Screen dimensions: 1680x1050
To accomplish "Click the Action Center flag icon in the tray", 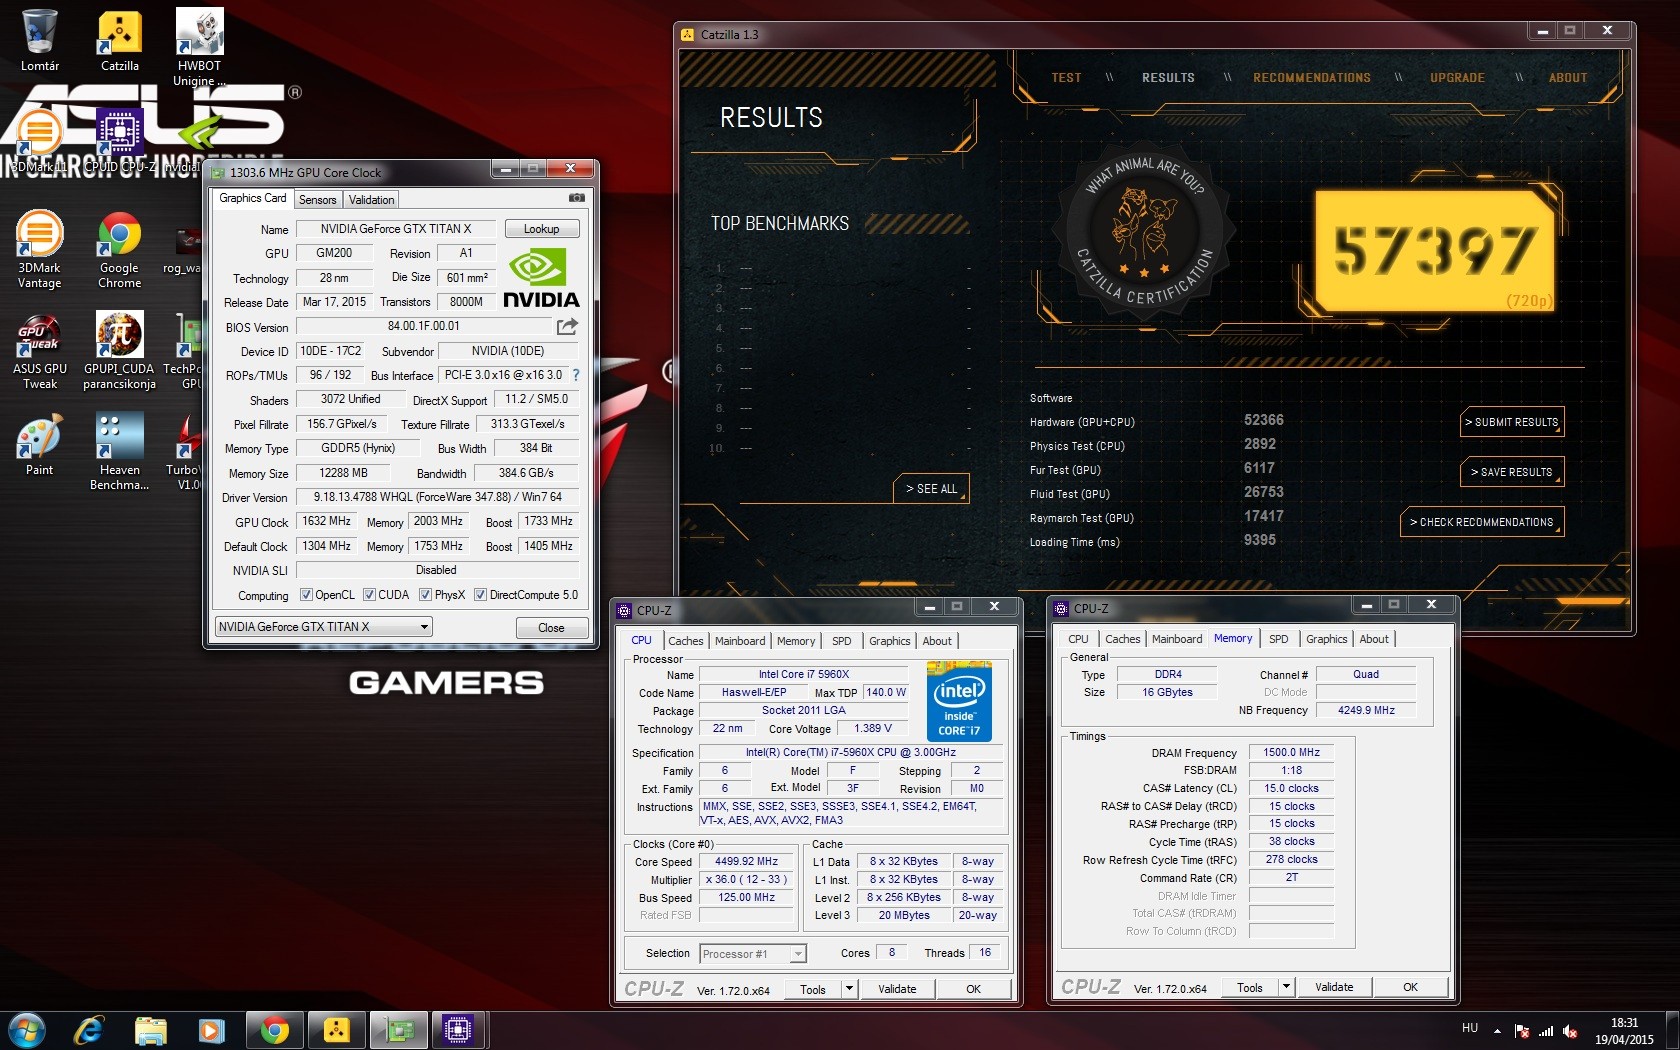I will (1522, 1031).
